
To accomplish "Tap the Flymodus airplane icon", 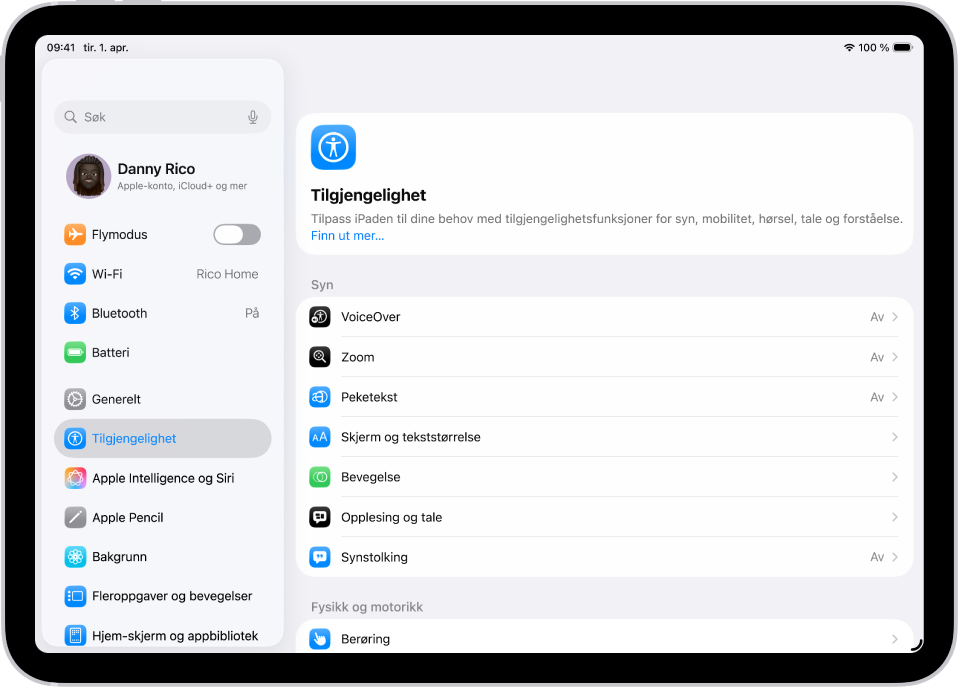I will click(75, 235).
